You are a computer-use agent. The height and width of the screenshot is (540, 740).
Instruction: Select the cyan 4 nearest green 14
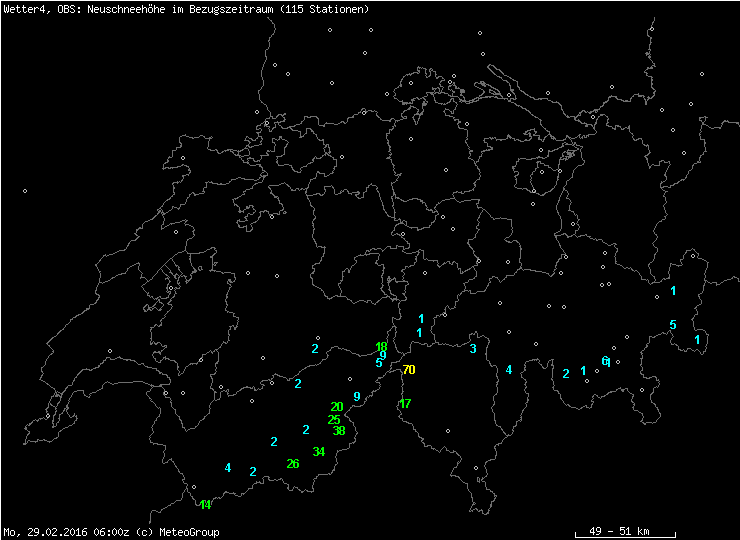[228, 468]
